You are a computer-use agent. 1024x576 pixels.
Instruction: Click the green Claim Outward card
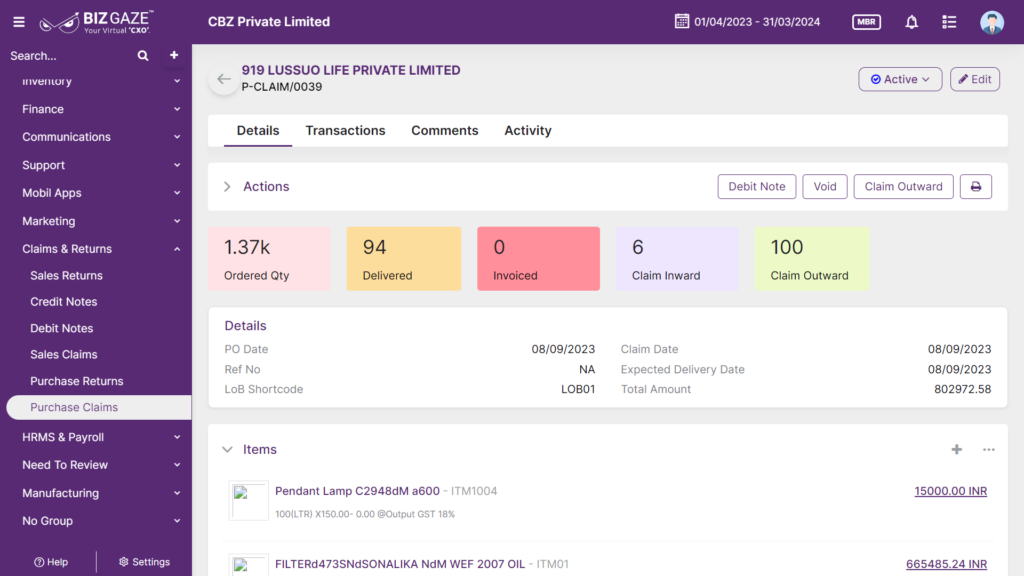coord(812,259)
